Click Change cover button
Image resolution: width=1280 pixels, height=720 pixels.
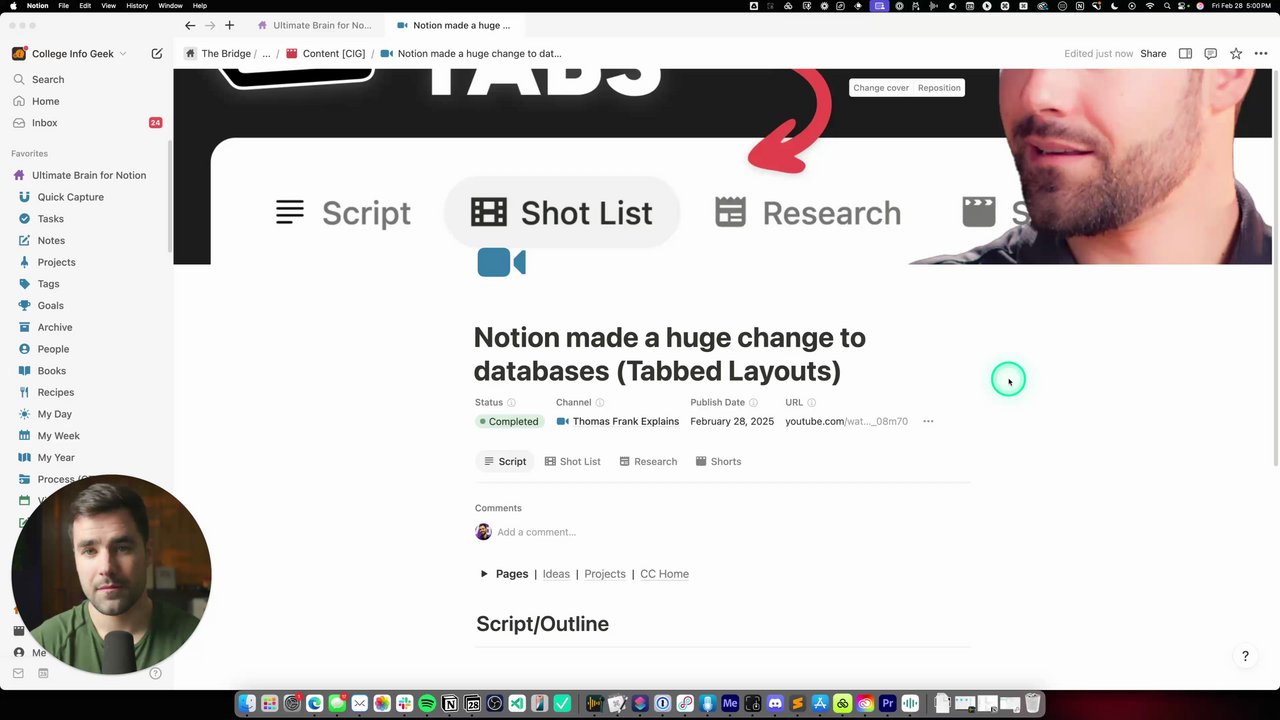pyautogui.click(x=881, y=88)
